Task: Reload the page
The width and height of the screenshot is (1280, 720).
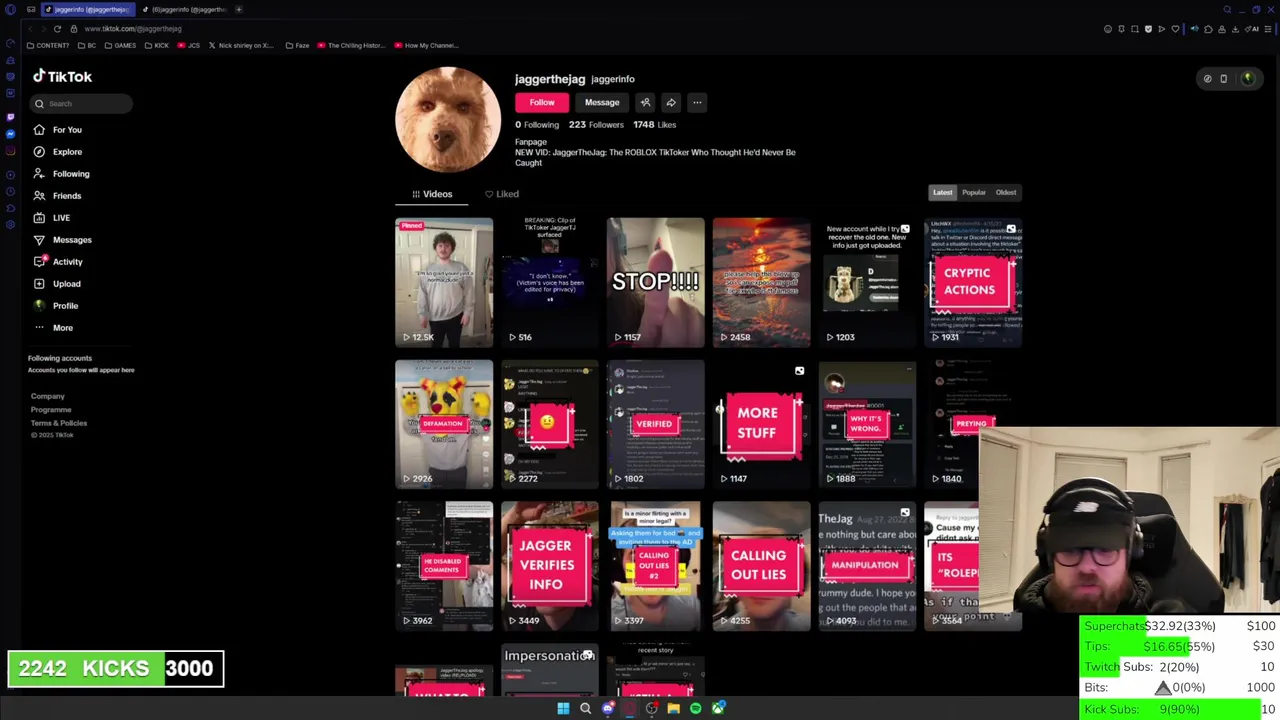Action: [57, 29]
